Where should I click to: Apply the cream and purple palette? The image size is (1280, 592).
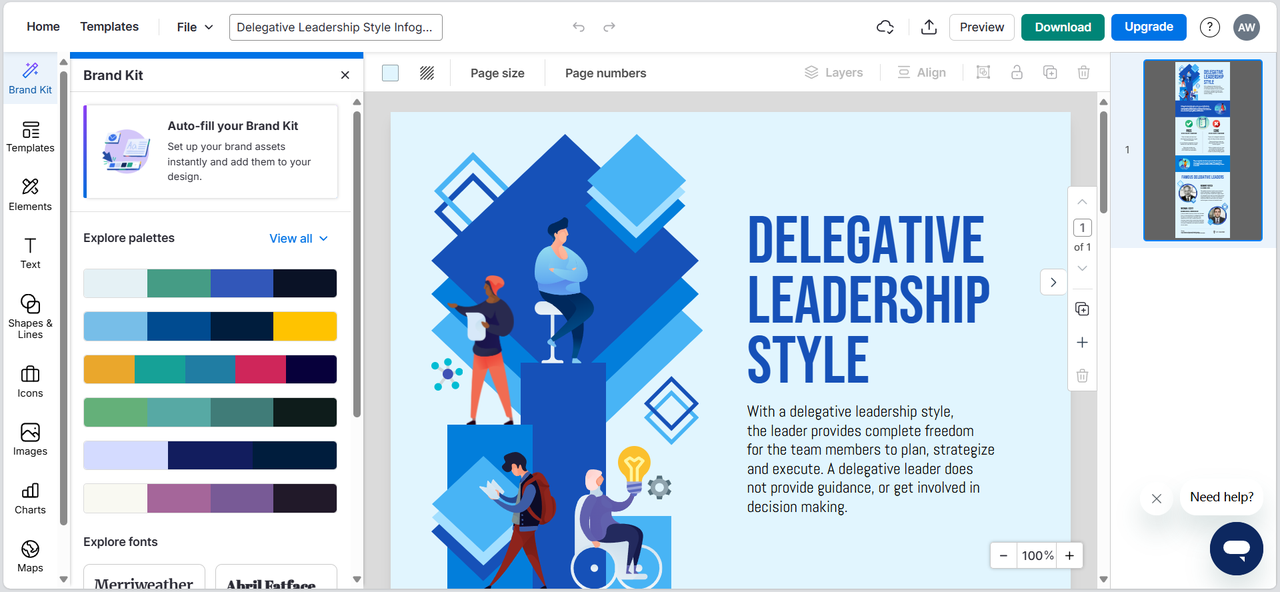pos(210,498)
